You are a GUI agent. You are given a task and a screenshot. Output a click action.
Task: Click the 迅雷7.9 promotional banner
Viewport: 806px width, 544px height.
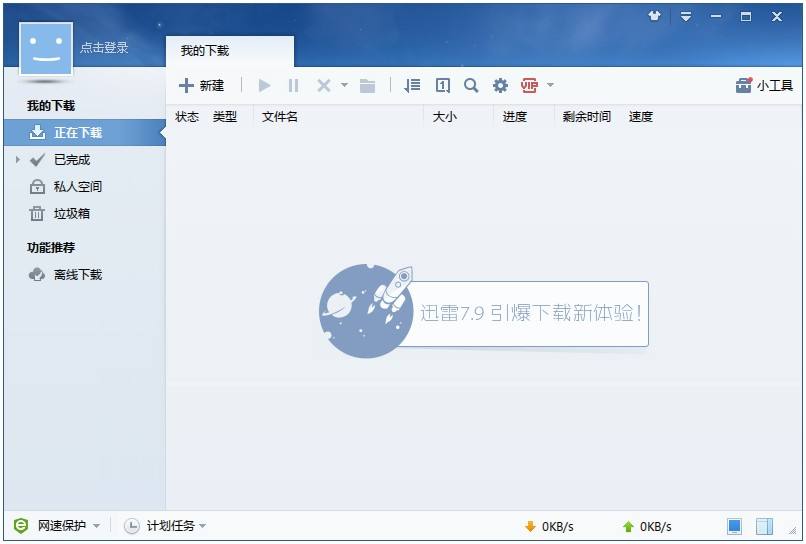pyautogui.click(x=483, y=312)
